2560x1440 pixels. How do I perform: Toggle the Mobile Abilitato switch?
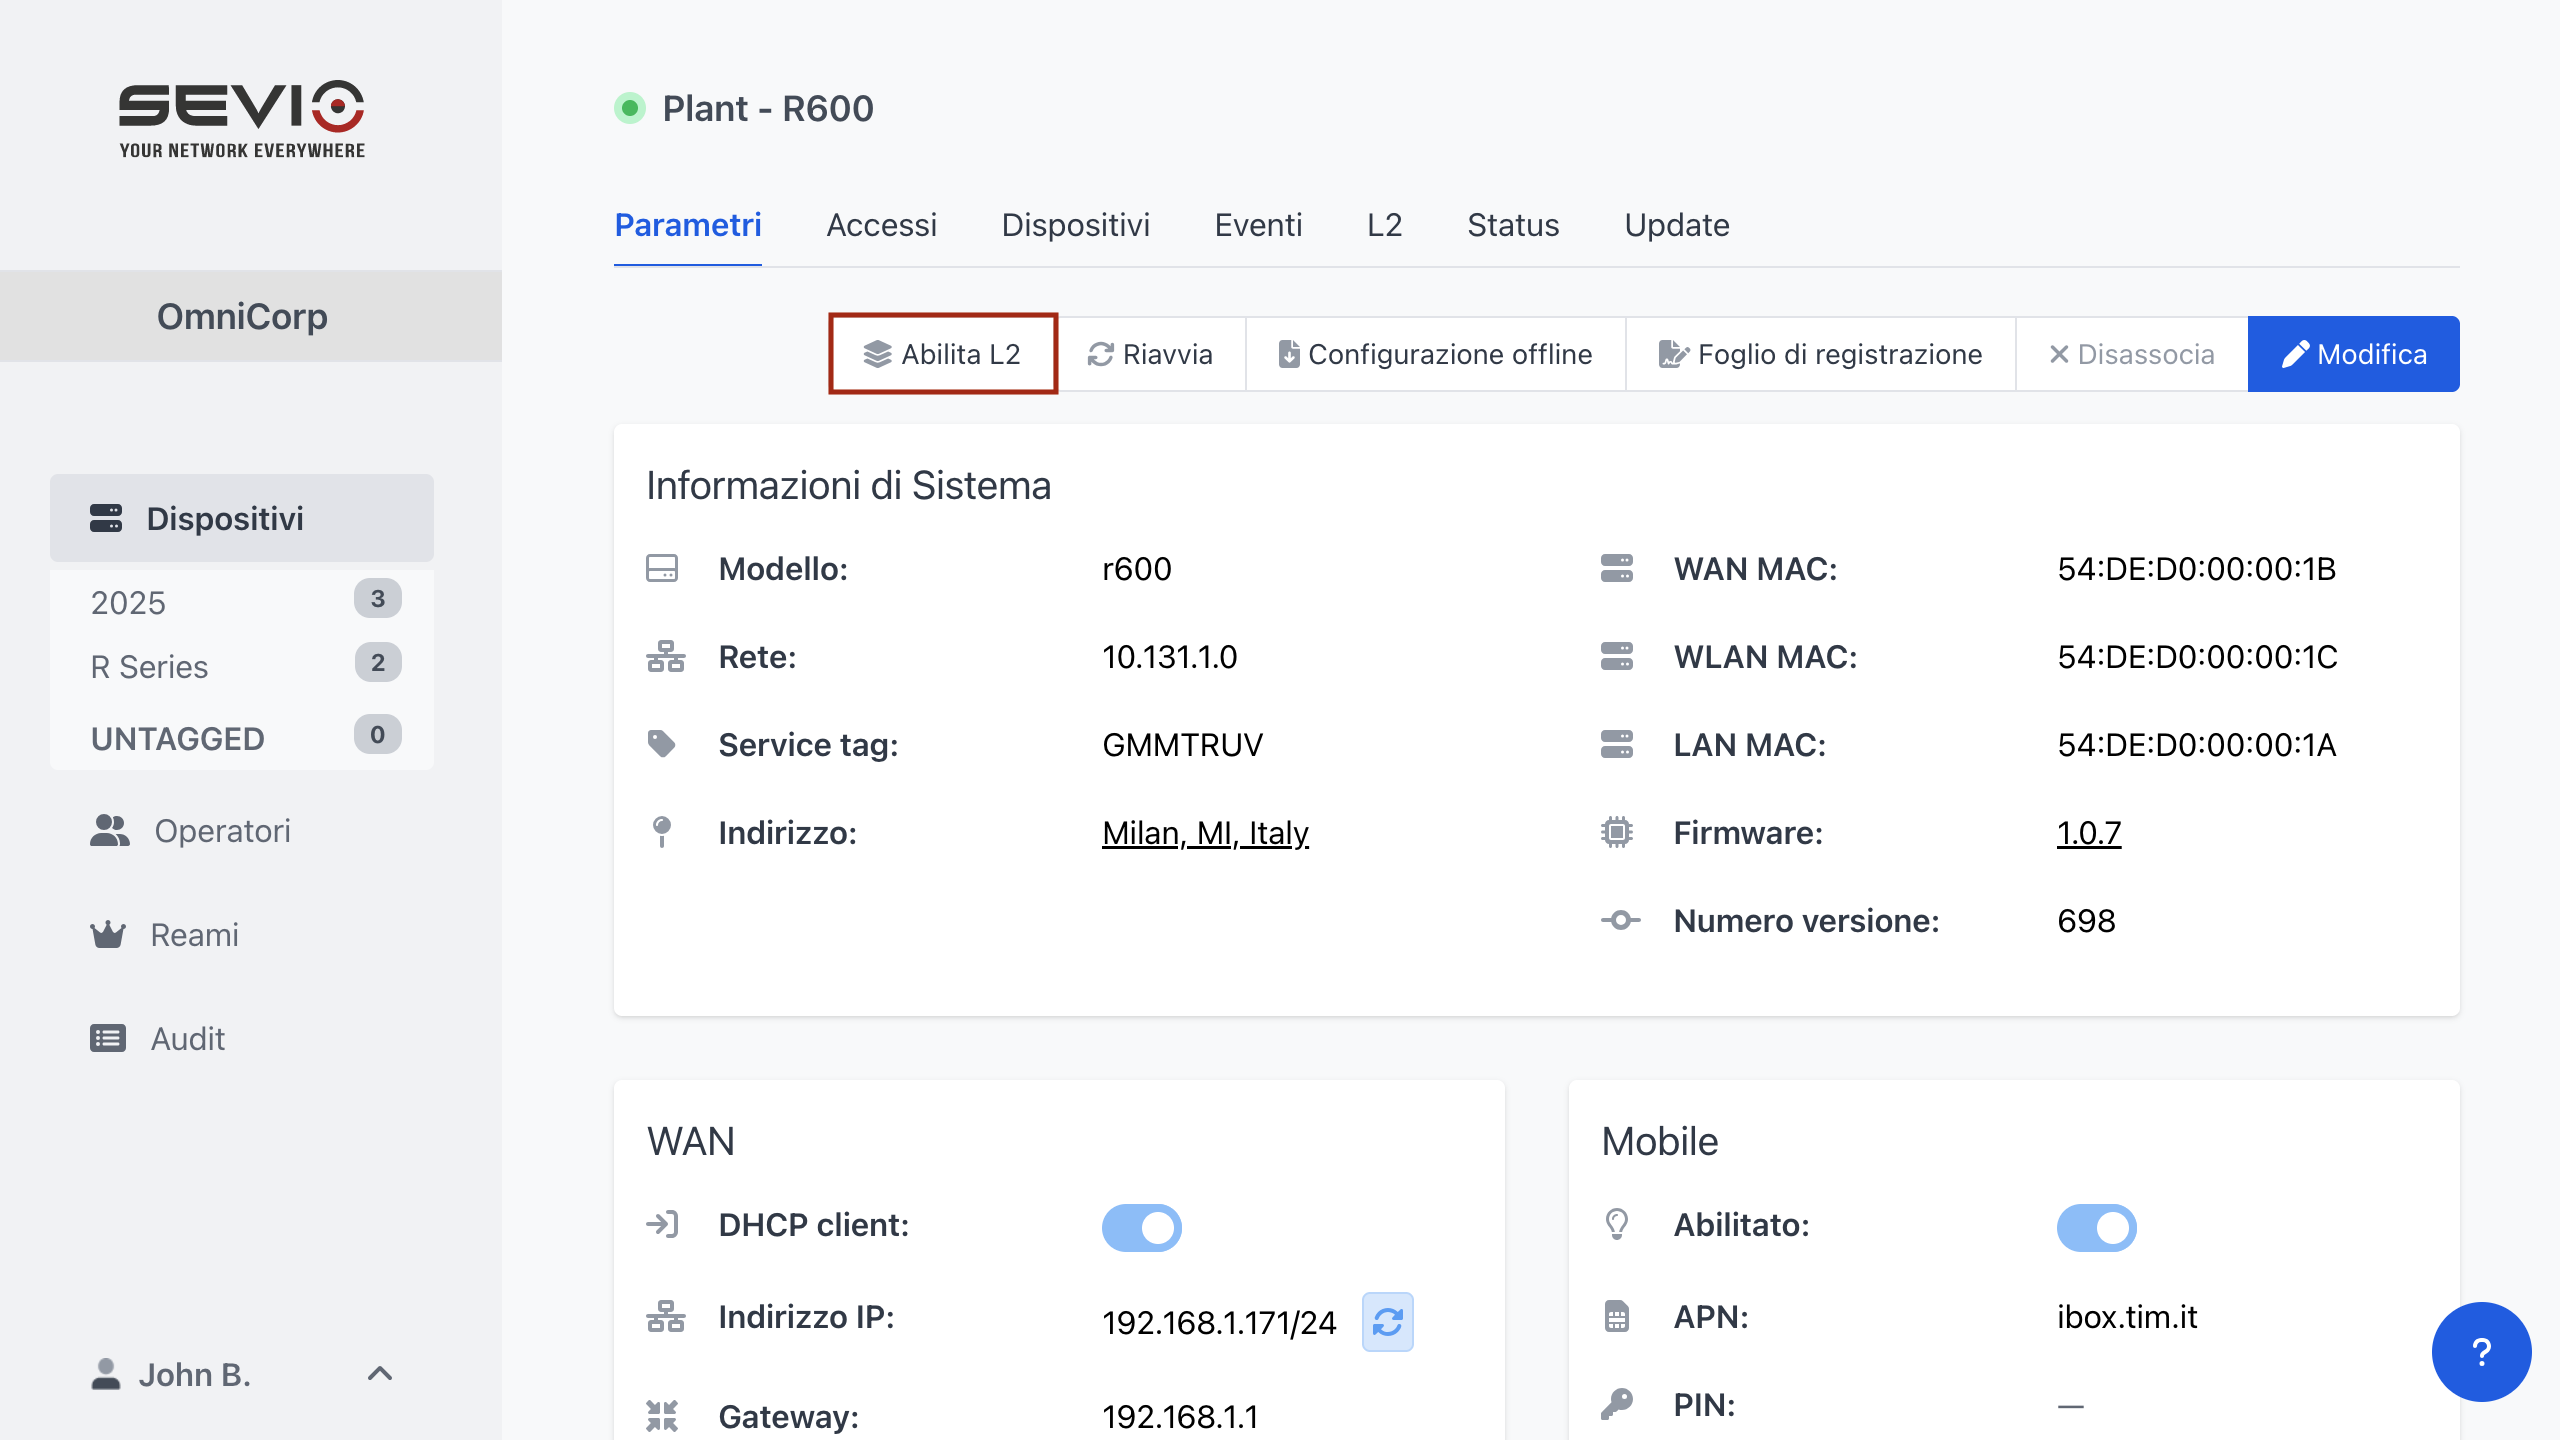[x=2096, y=1227]
